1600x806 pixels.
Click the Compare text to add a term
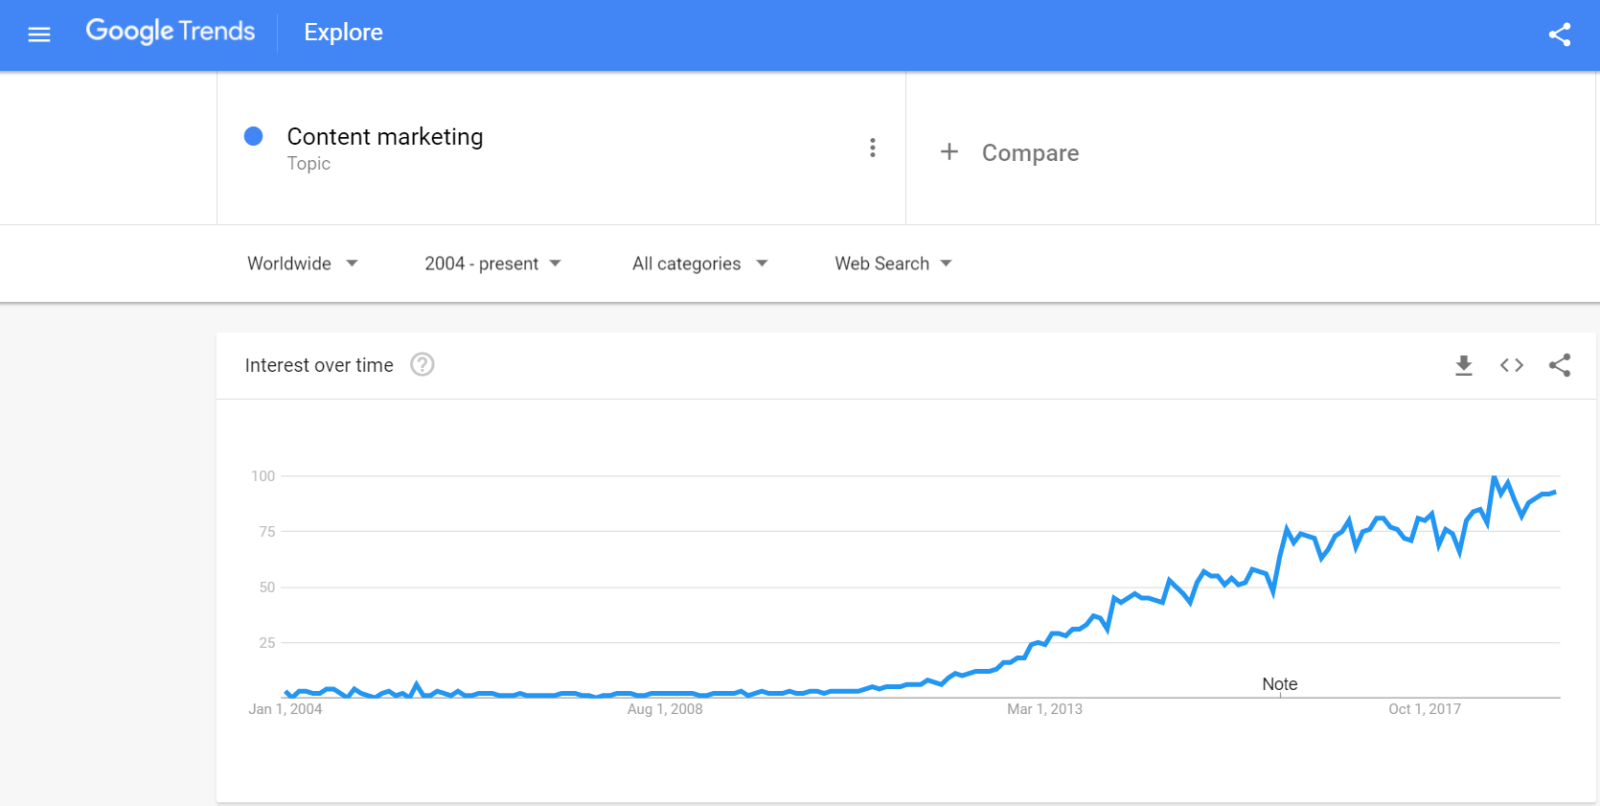1030,153
